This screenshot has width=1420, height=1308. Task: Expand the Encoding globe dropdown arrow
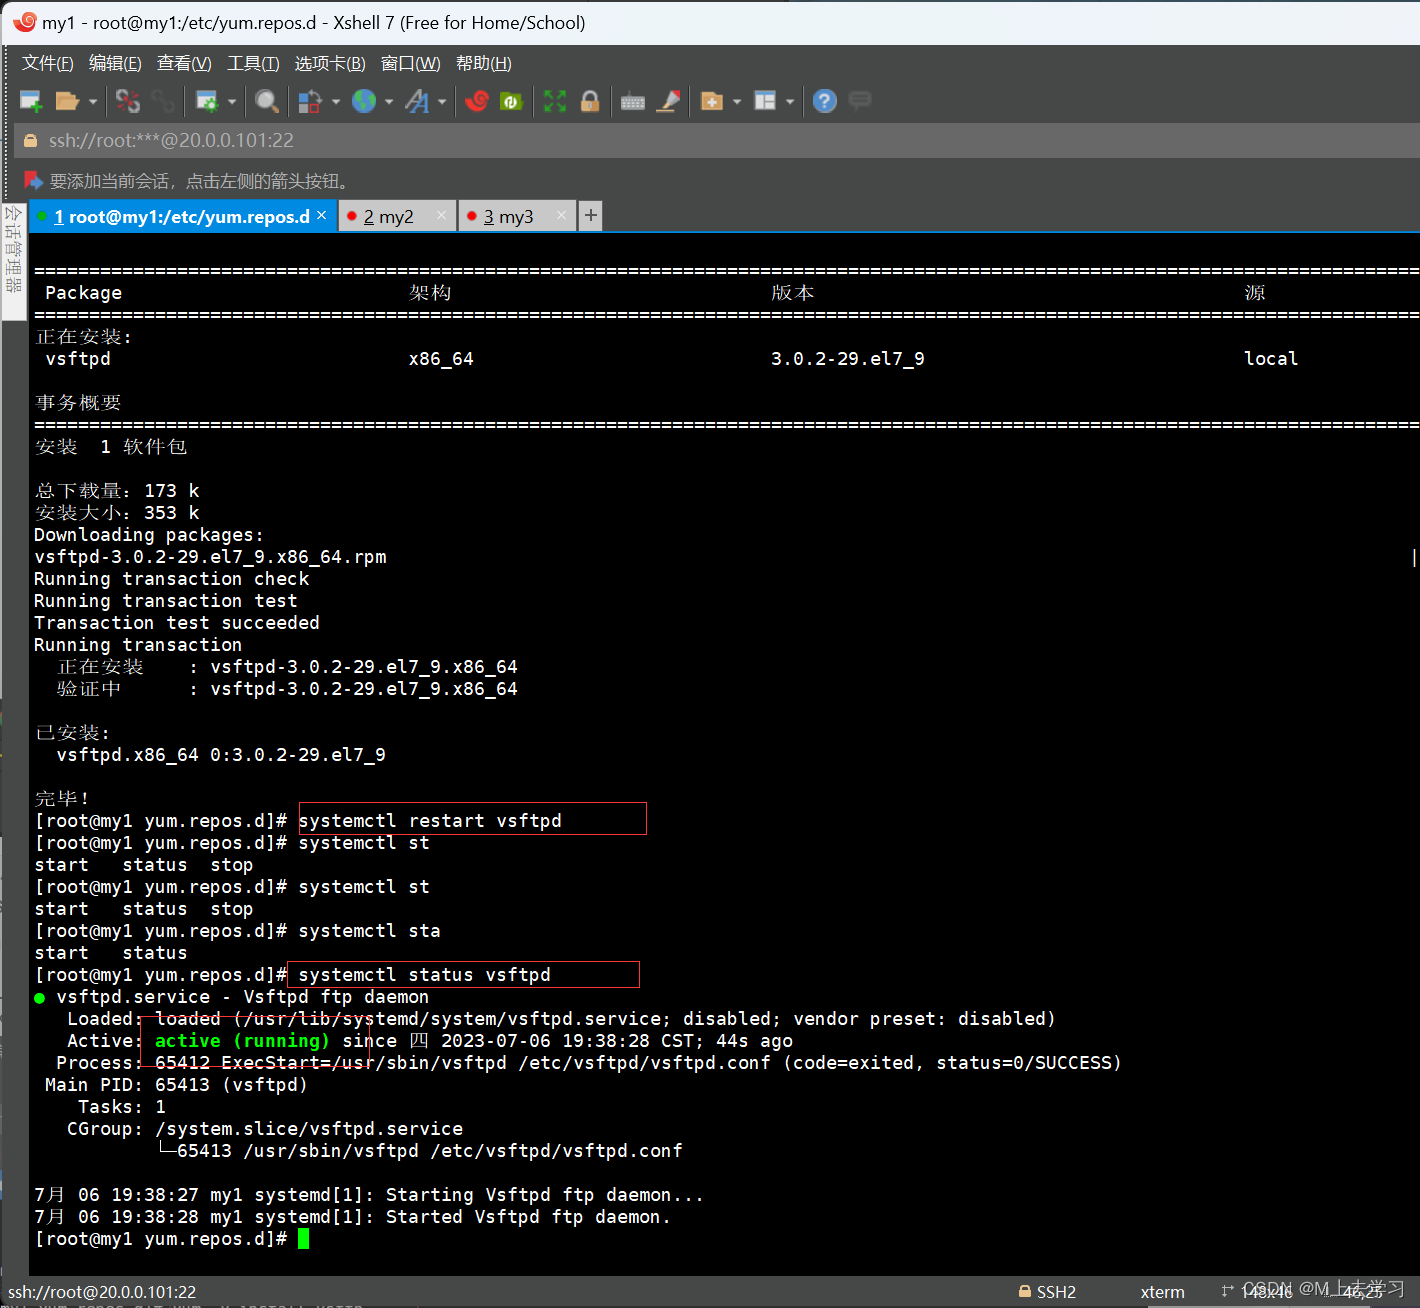pos(389,101)
